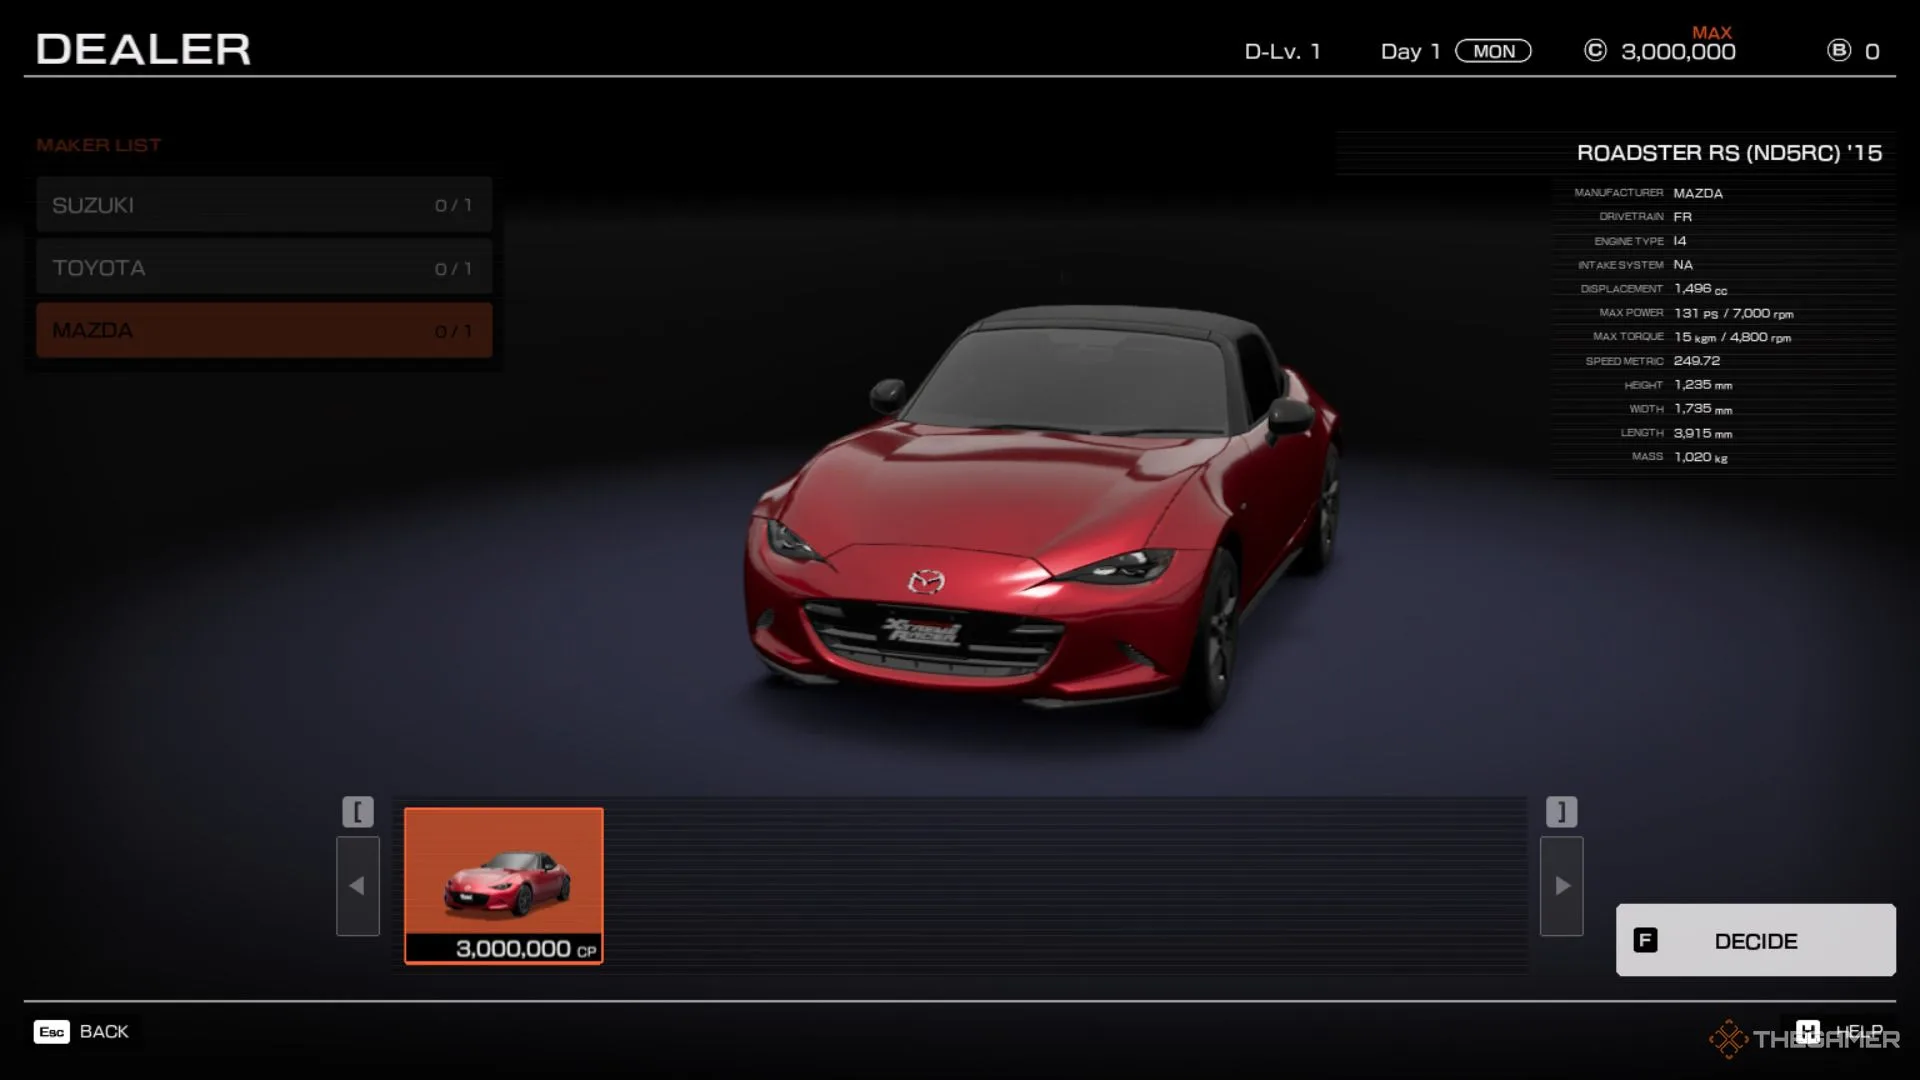Click the MON weekday badge
The image size is (1920, 1080).
(x=1493, y=51)
